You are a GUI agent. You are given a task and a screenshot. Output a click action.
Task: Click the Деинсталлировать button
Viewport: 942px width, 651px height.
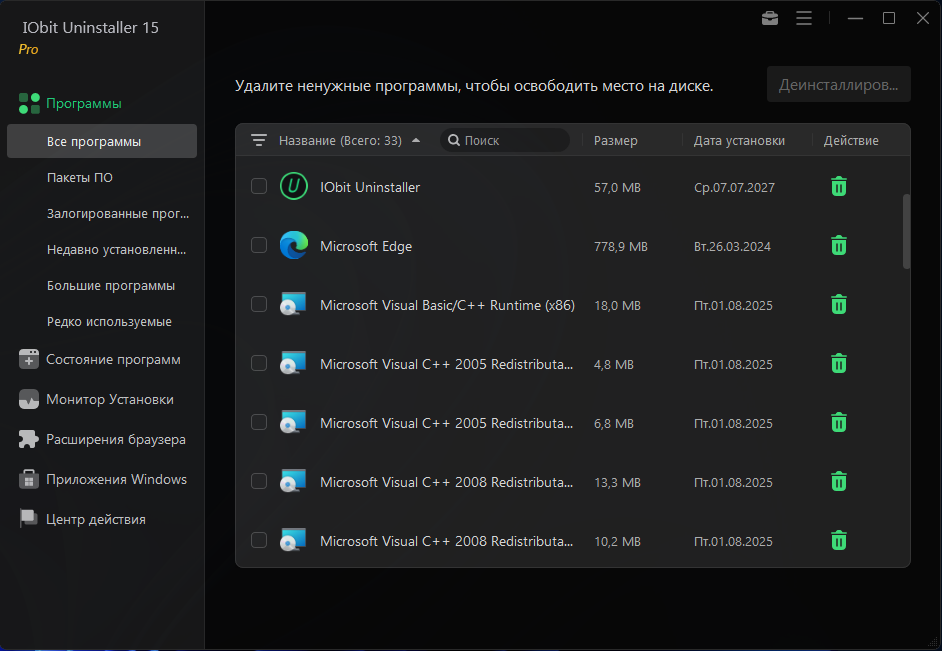tap(839, 84)
